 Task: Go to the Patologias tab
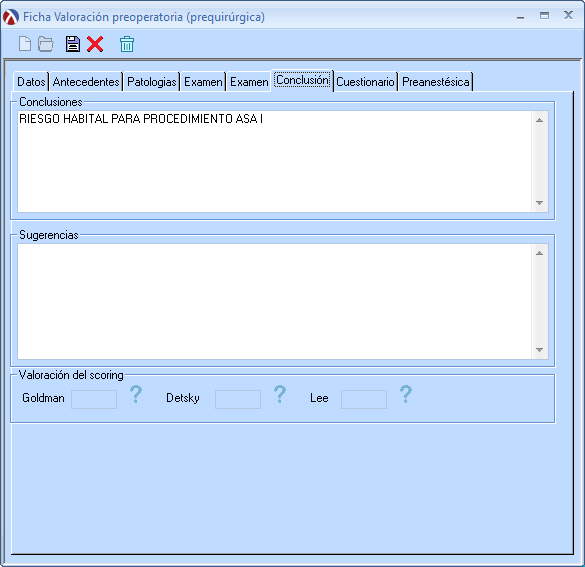pos(151,81)
